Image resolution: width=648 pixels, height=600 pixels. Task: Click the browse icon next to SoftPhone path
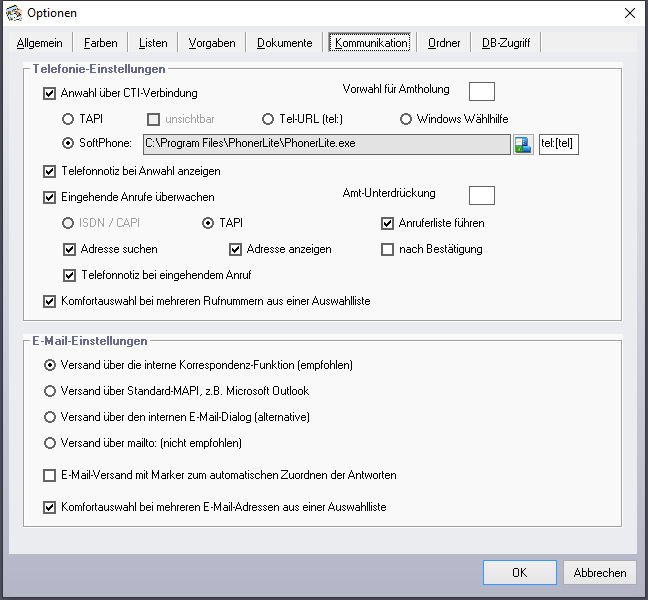click(523, 144)
